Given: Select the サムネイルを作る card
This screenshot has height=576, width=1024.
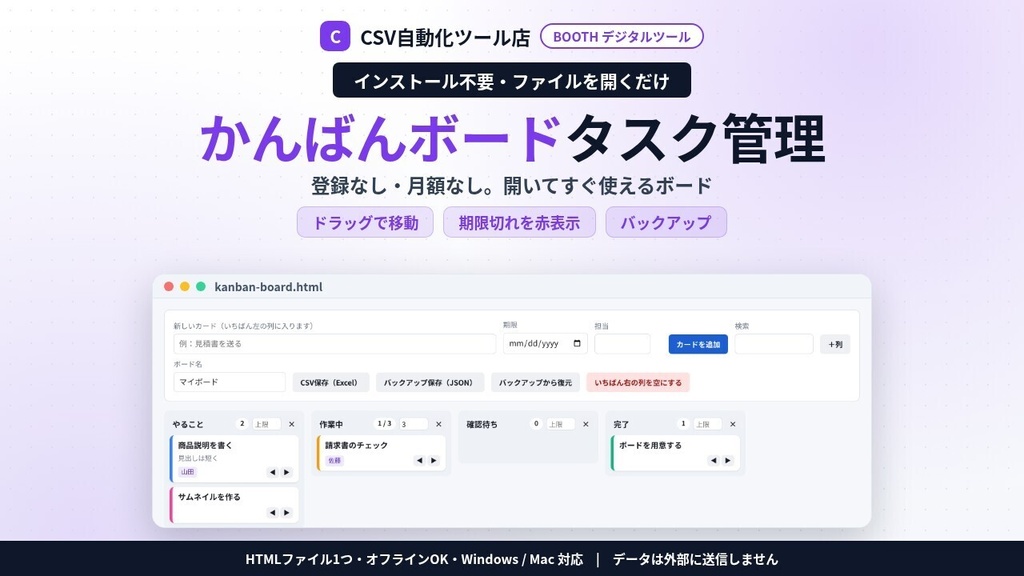Looking at the screenshot, I should coord(234,504).
